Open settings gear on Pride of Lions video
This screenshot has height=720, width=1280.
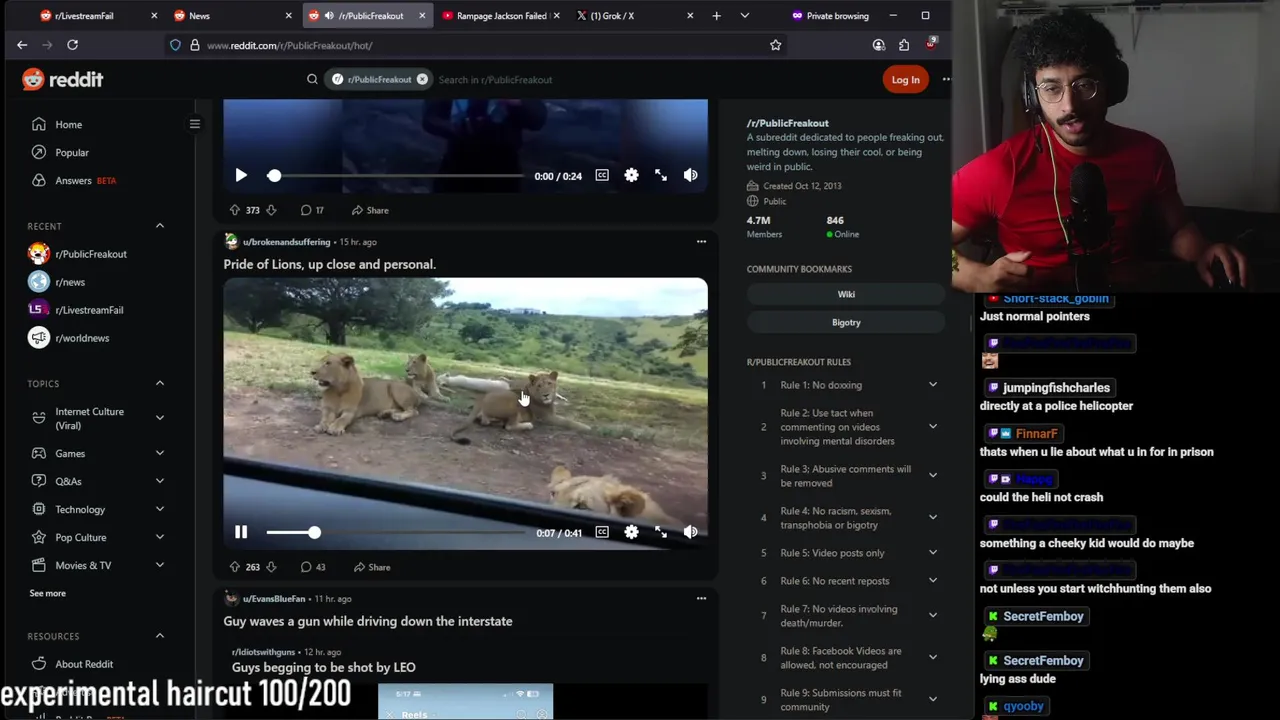(631, 532)
